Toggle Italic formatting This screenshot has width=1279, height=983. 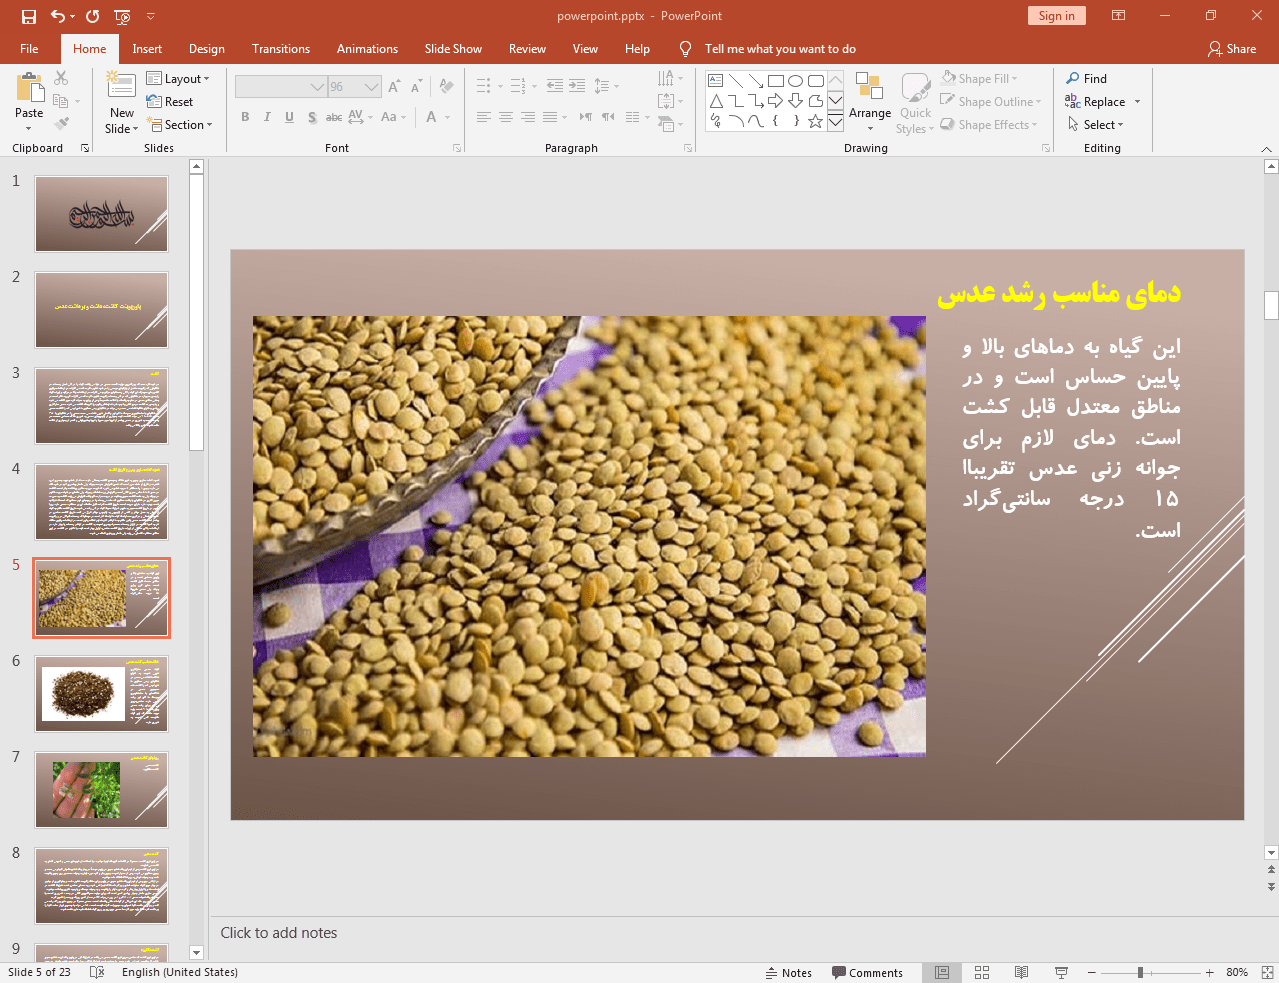coord(267,117)
